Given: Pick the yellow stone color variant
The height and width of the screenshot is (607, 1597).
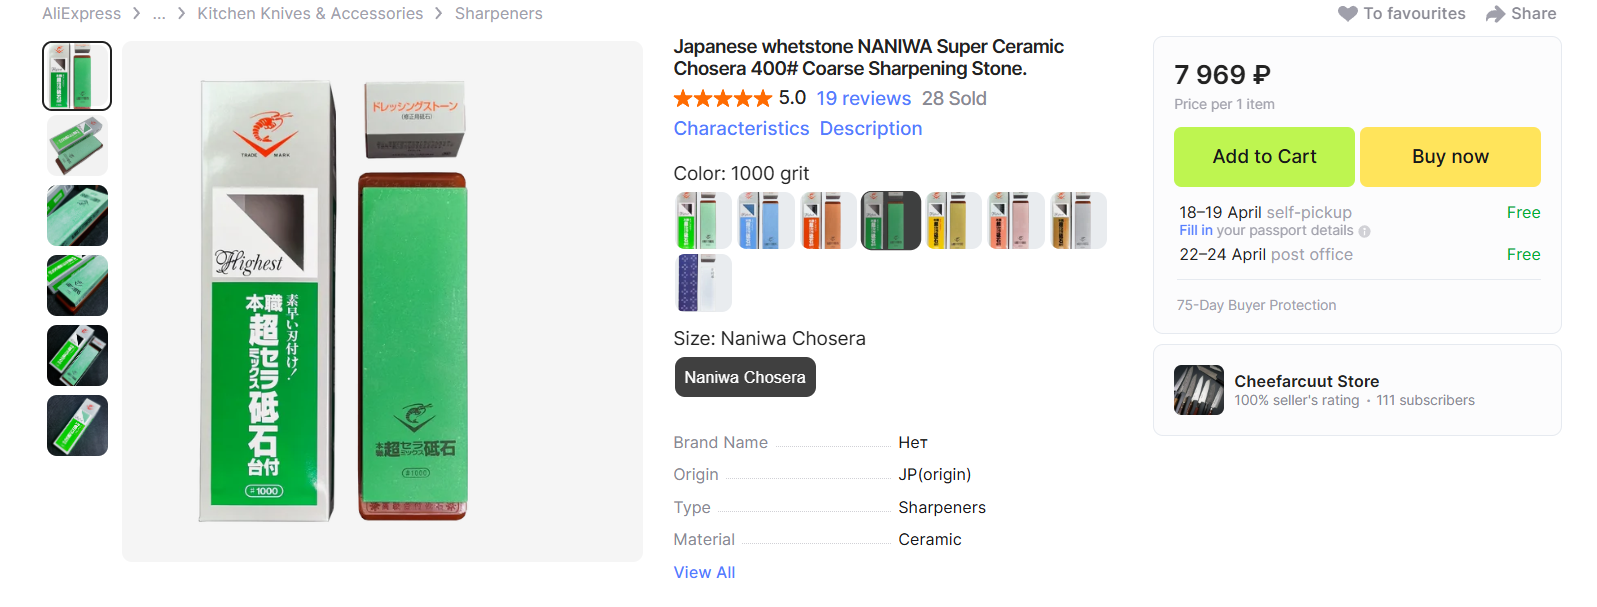Looking at the screenshot, I should 952,221.
